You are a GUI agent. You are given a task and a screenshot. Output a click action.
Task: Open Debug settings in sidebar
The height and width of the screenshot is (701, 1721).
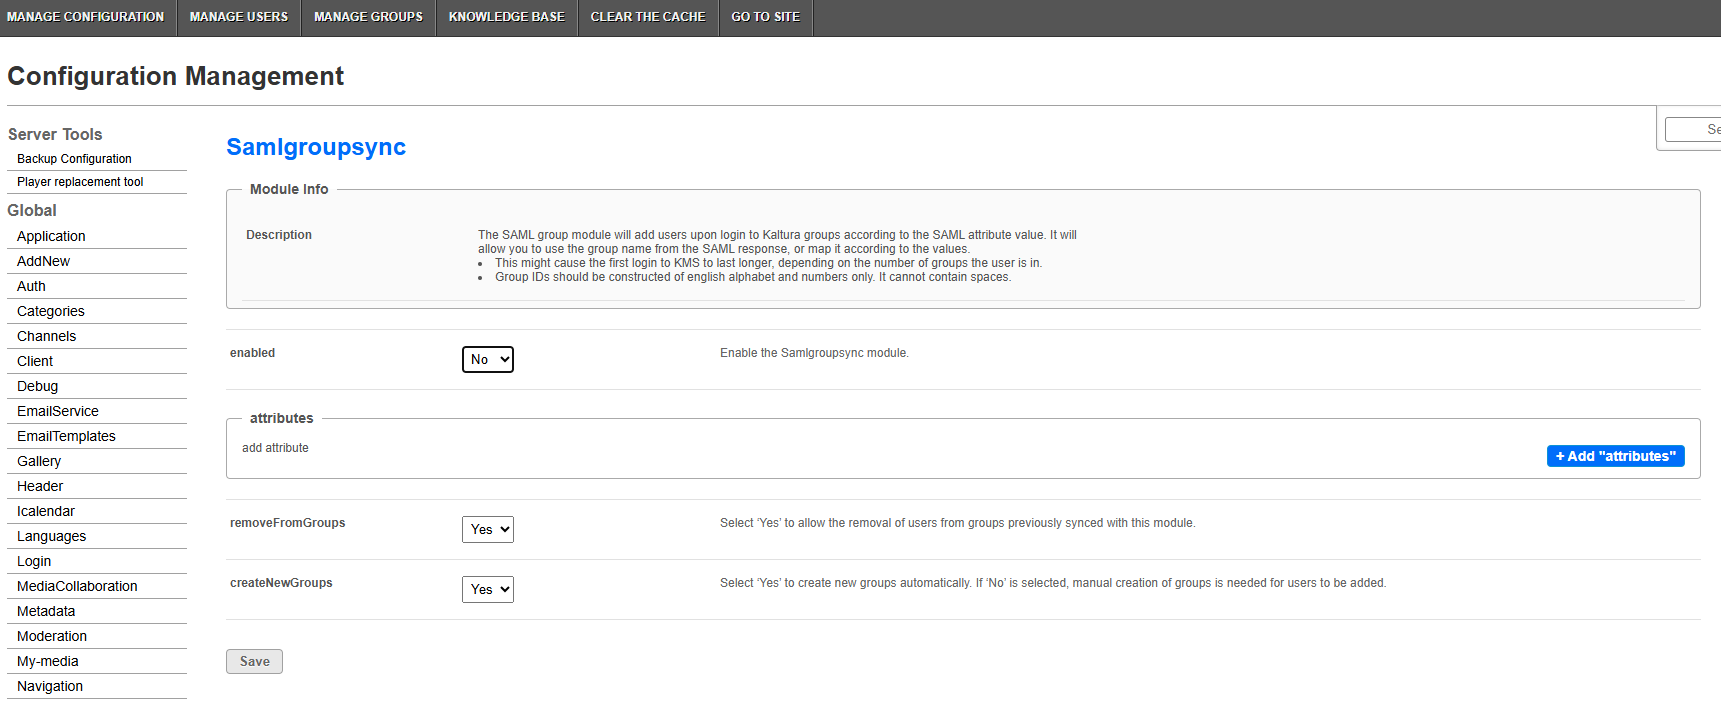click(x=37, y=386)
